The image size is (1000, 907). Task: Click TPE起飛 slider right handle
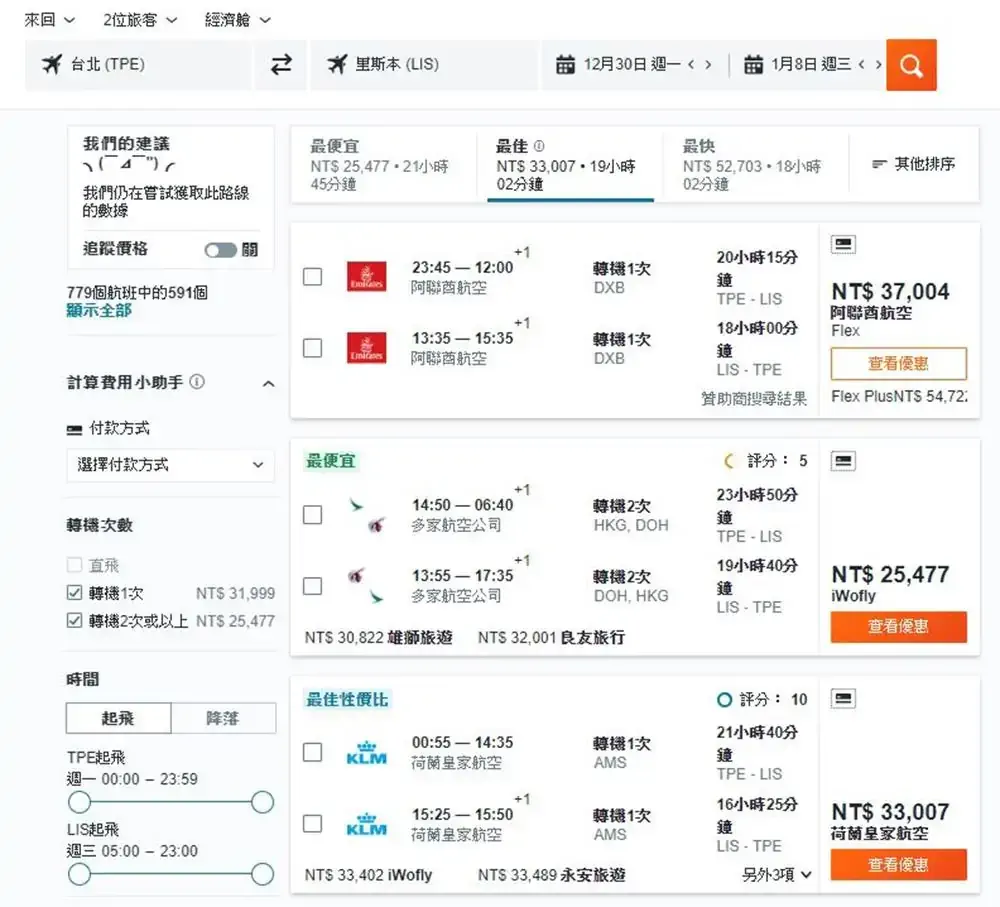point(262,802)
